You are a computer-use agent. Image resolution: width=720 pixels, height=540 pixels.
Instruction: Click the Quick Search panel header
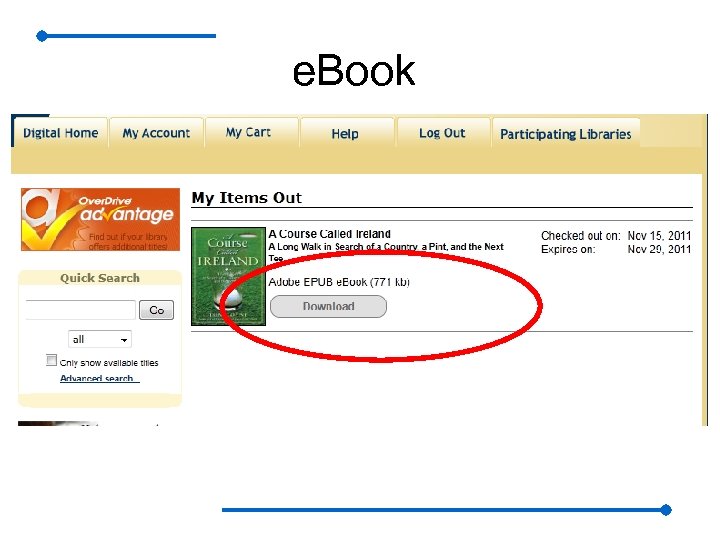click(100, 278)
